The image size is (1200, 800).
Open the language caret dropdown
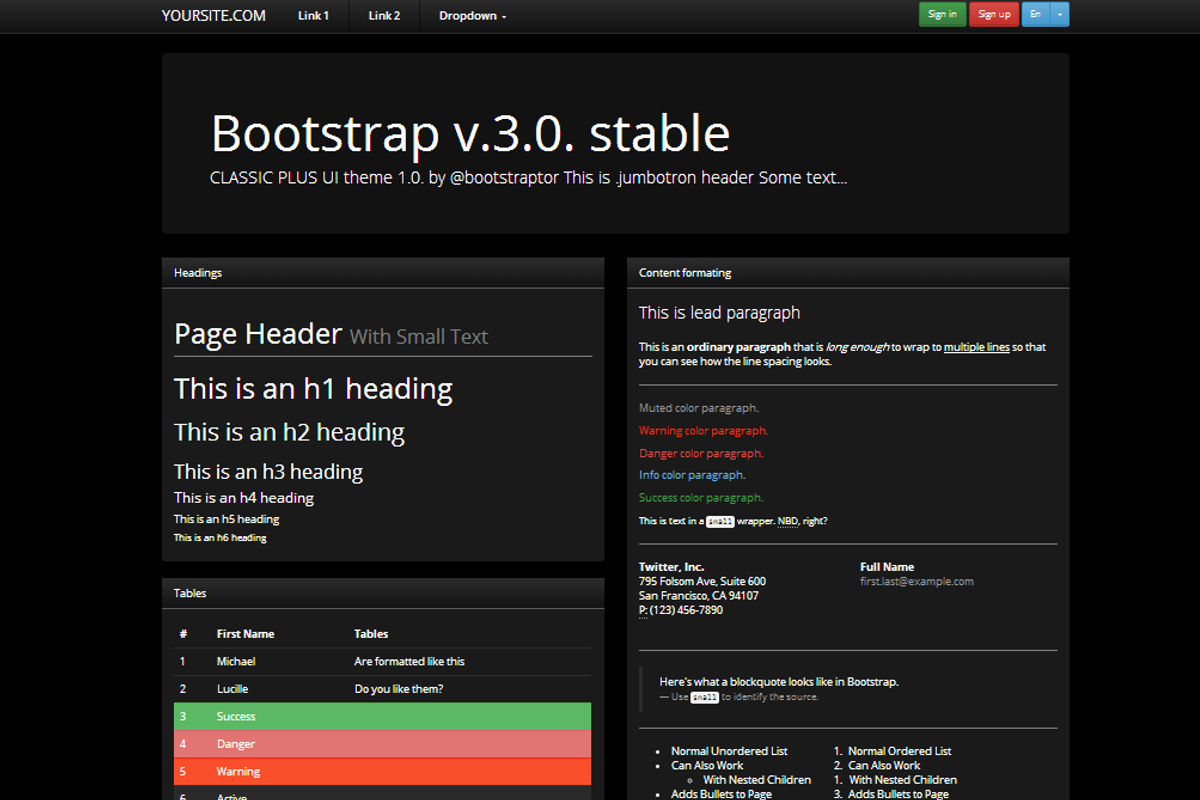pos(1061,14)
